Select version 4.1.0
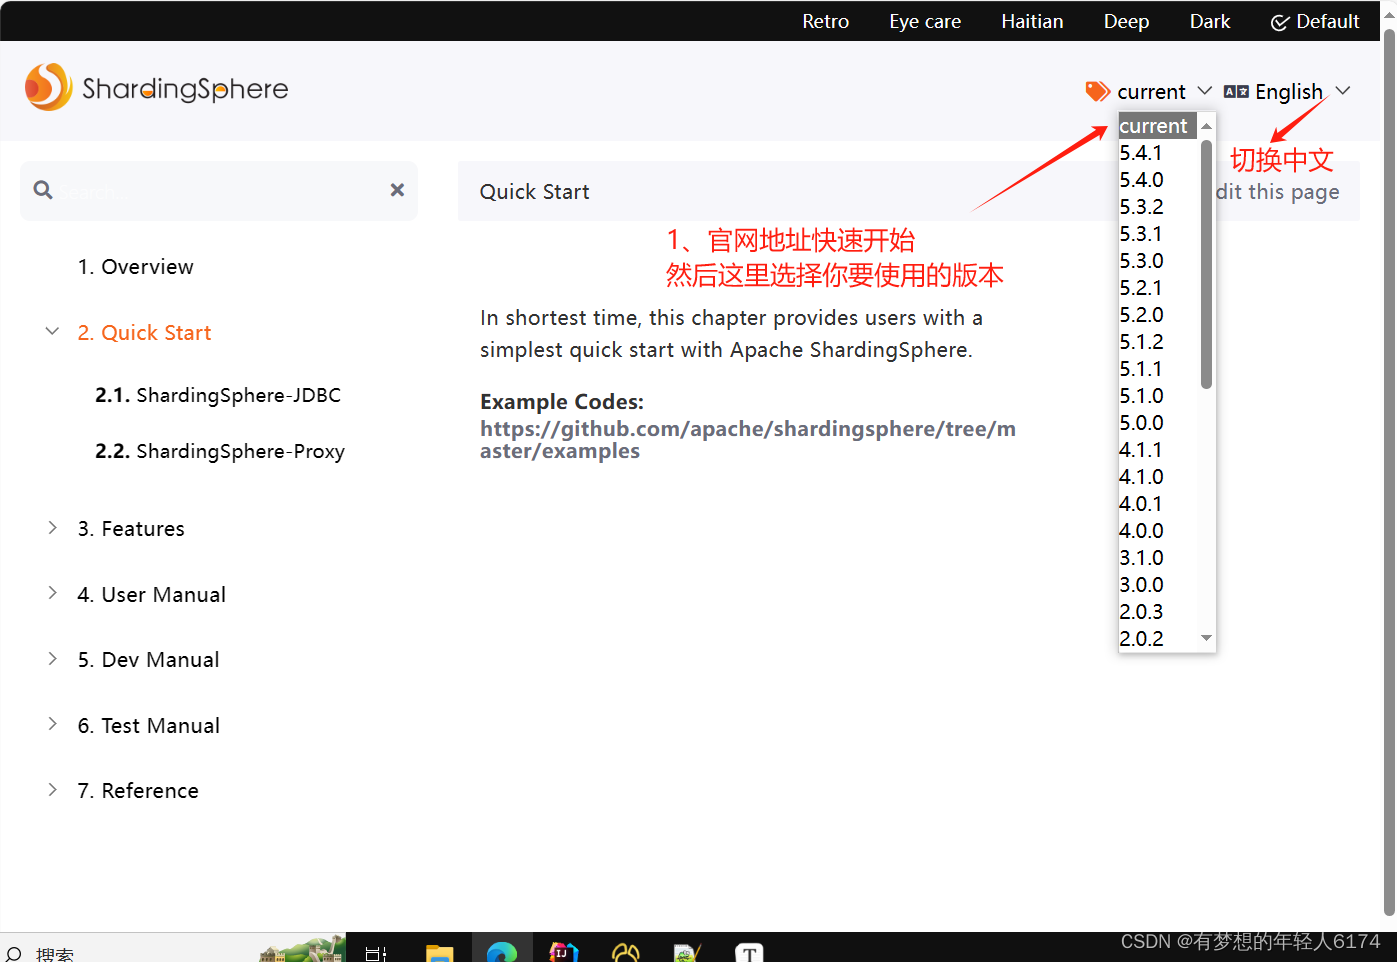The width and height of the screenshot is (1397, 962). click(x=1157, y=477)
